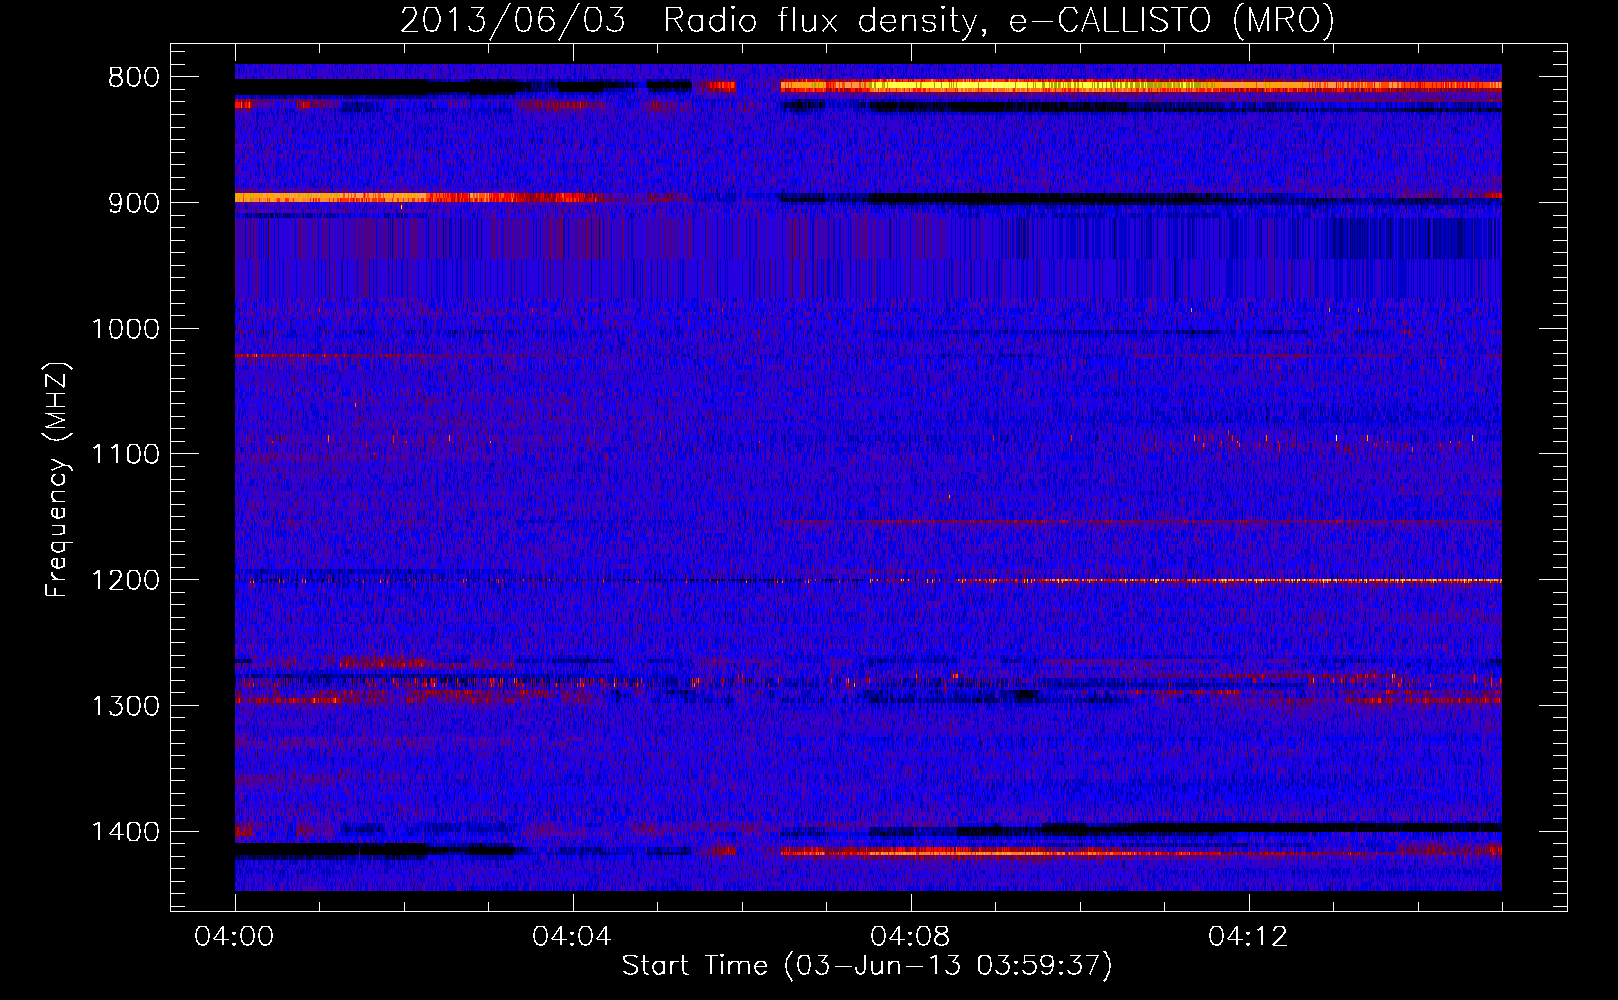Select the 1100 frequency axis label
Screen dimensions: 1618x1000
pyautogui.click(x=125, y=455)
